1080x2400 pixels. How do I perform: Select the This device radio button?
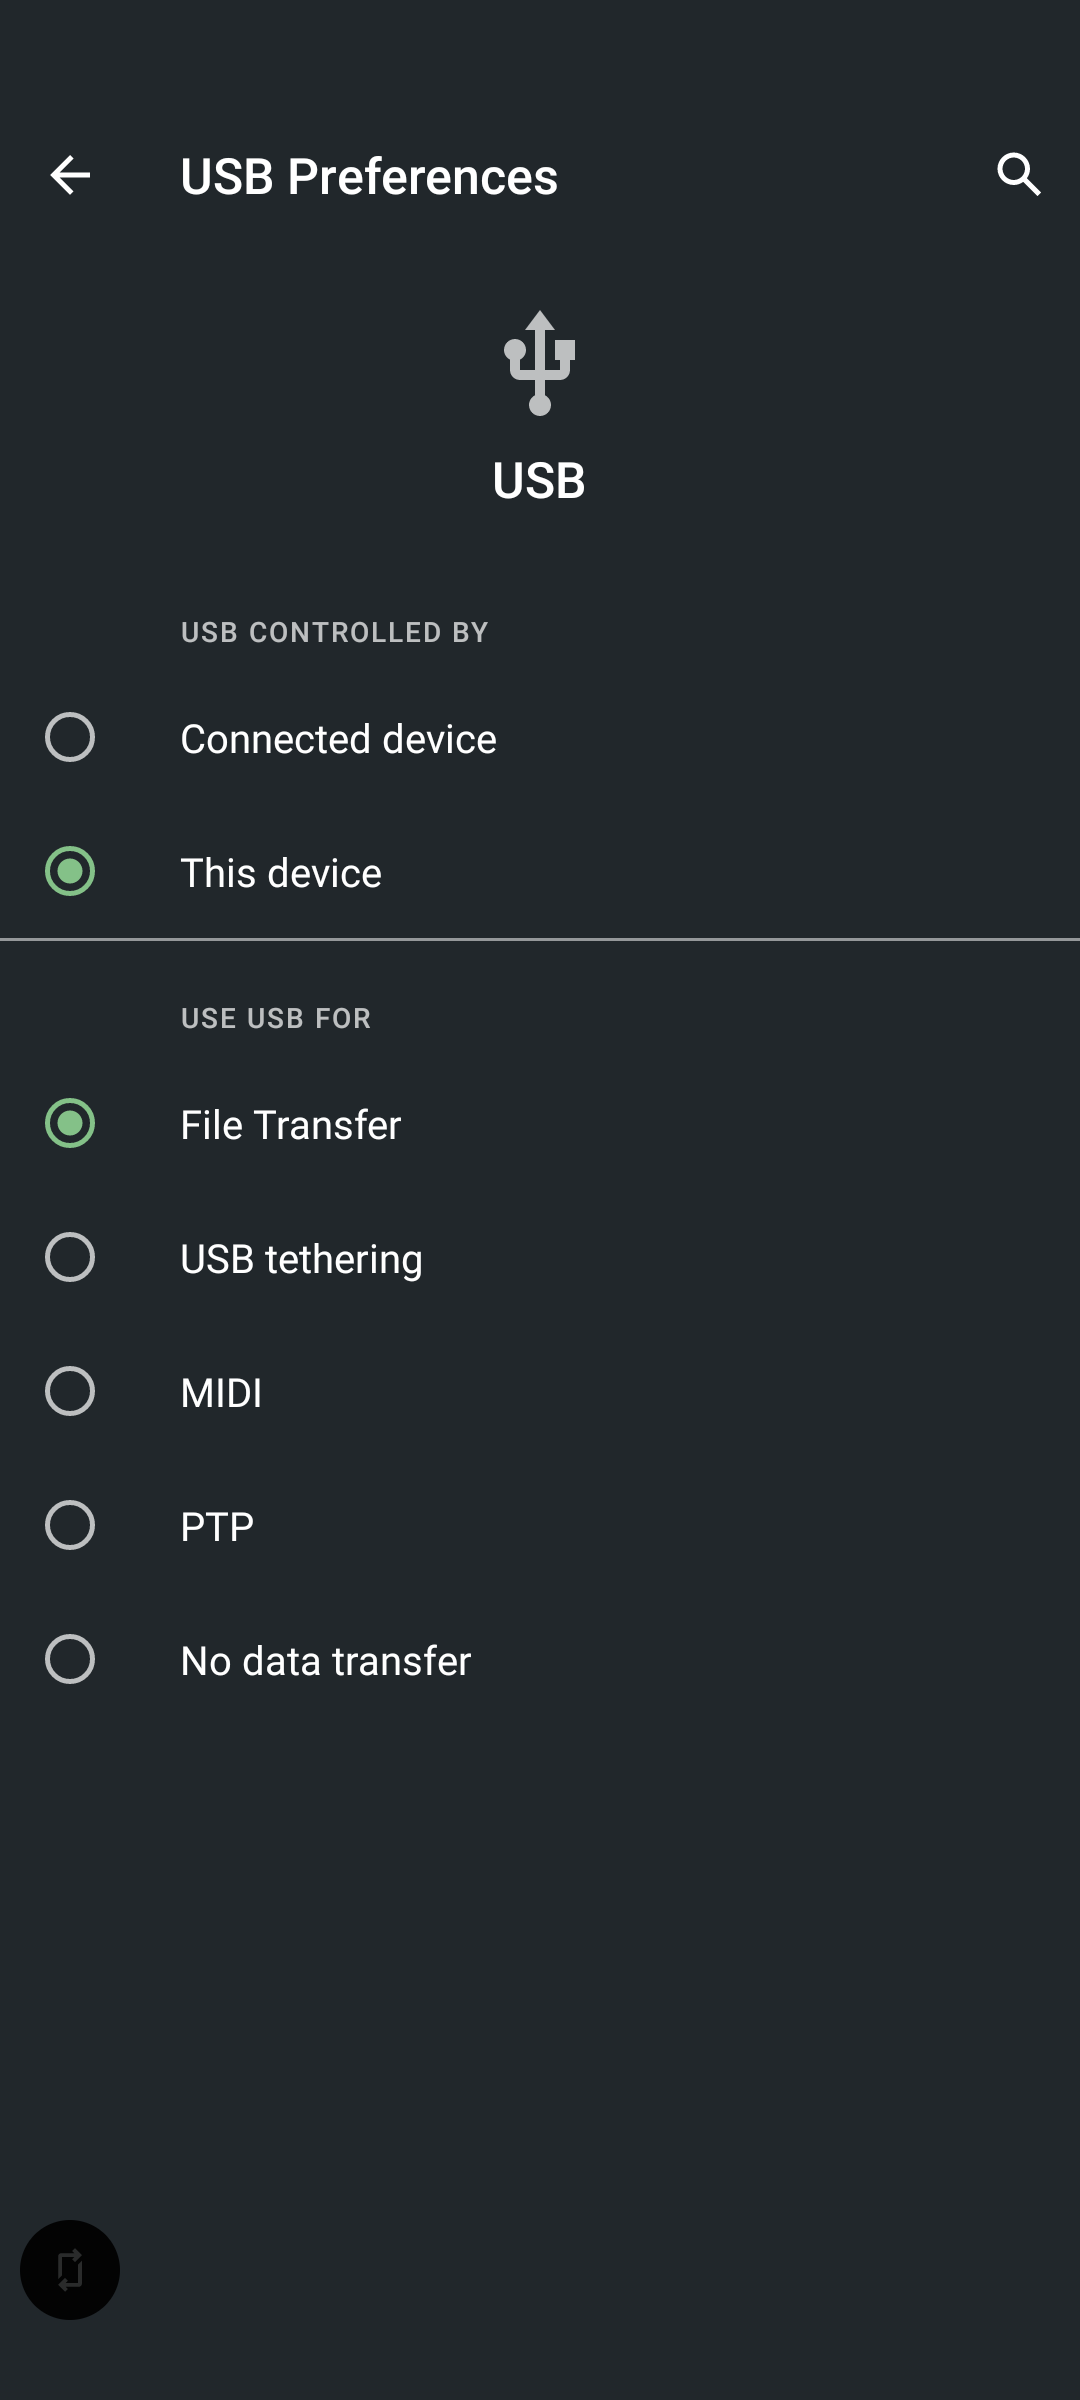coord(70,871)
